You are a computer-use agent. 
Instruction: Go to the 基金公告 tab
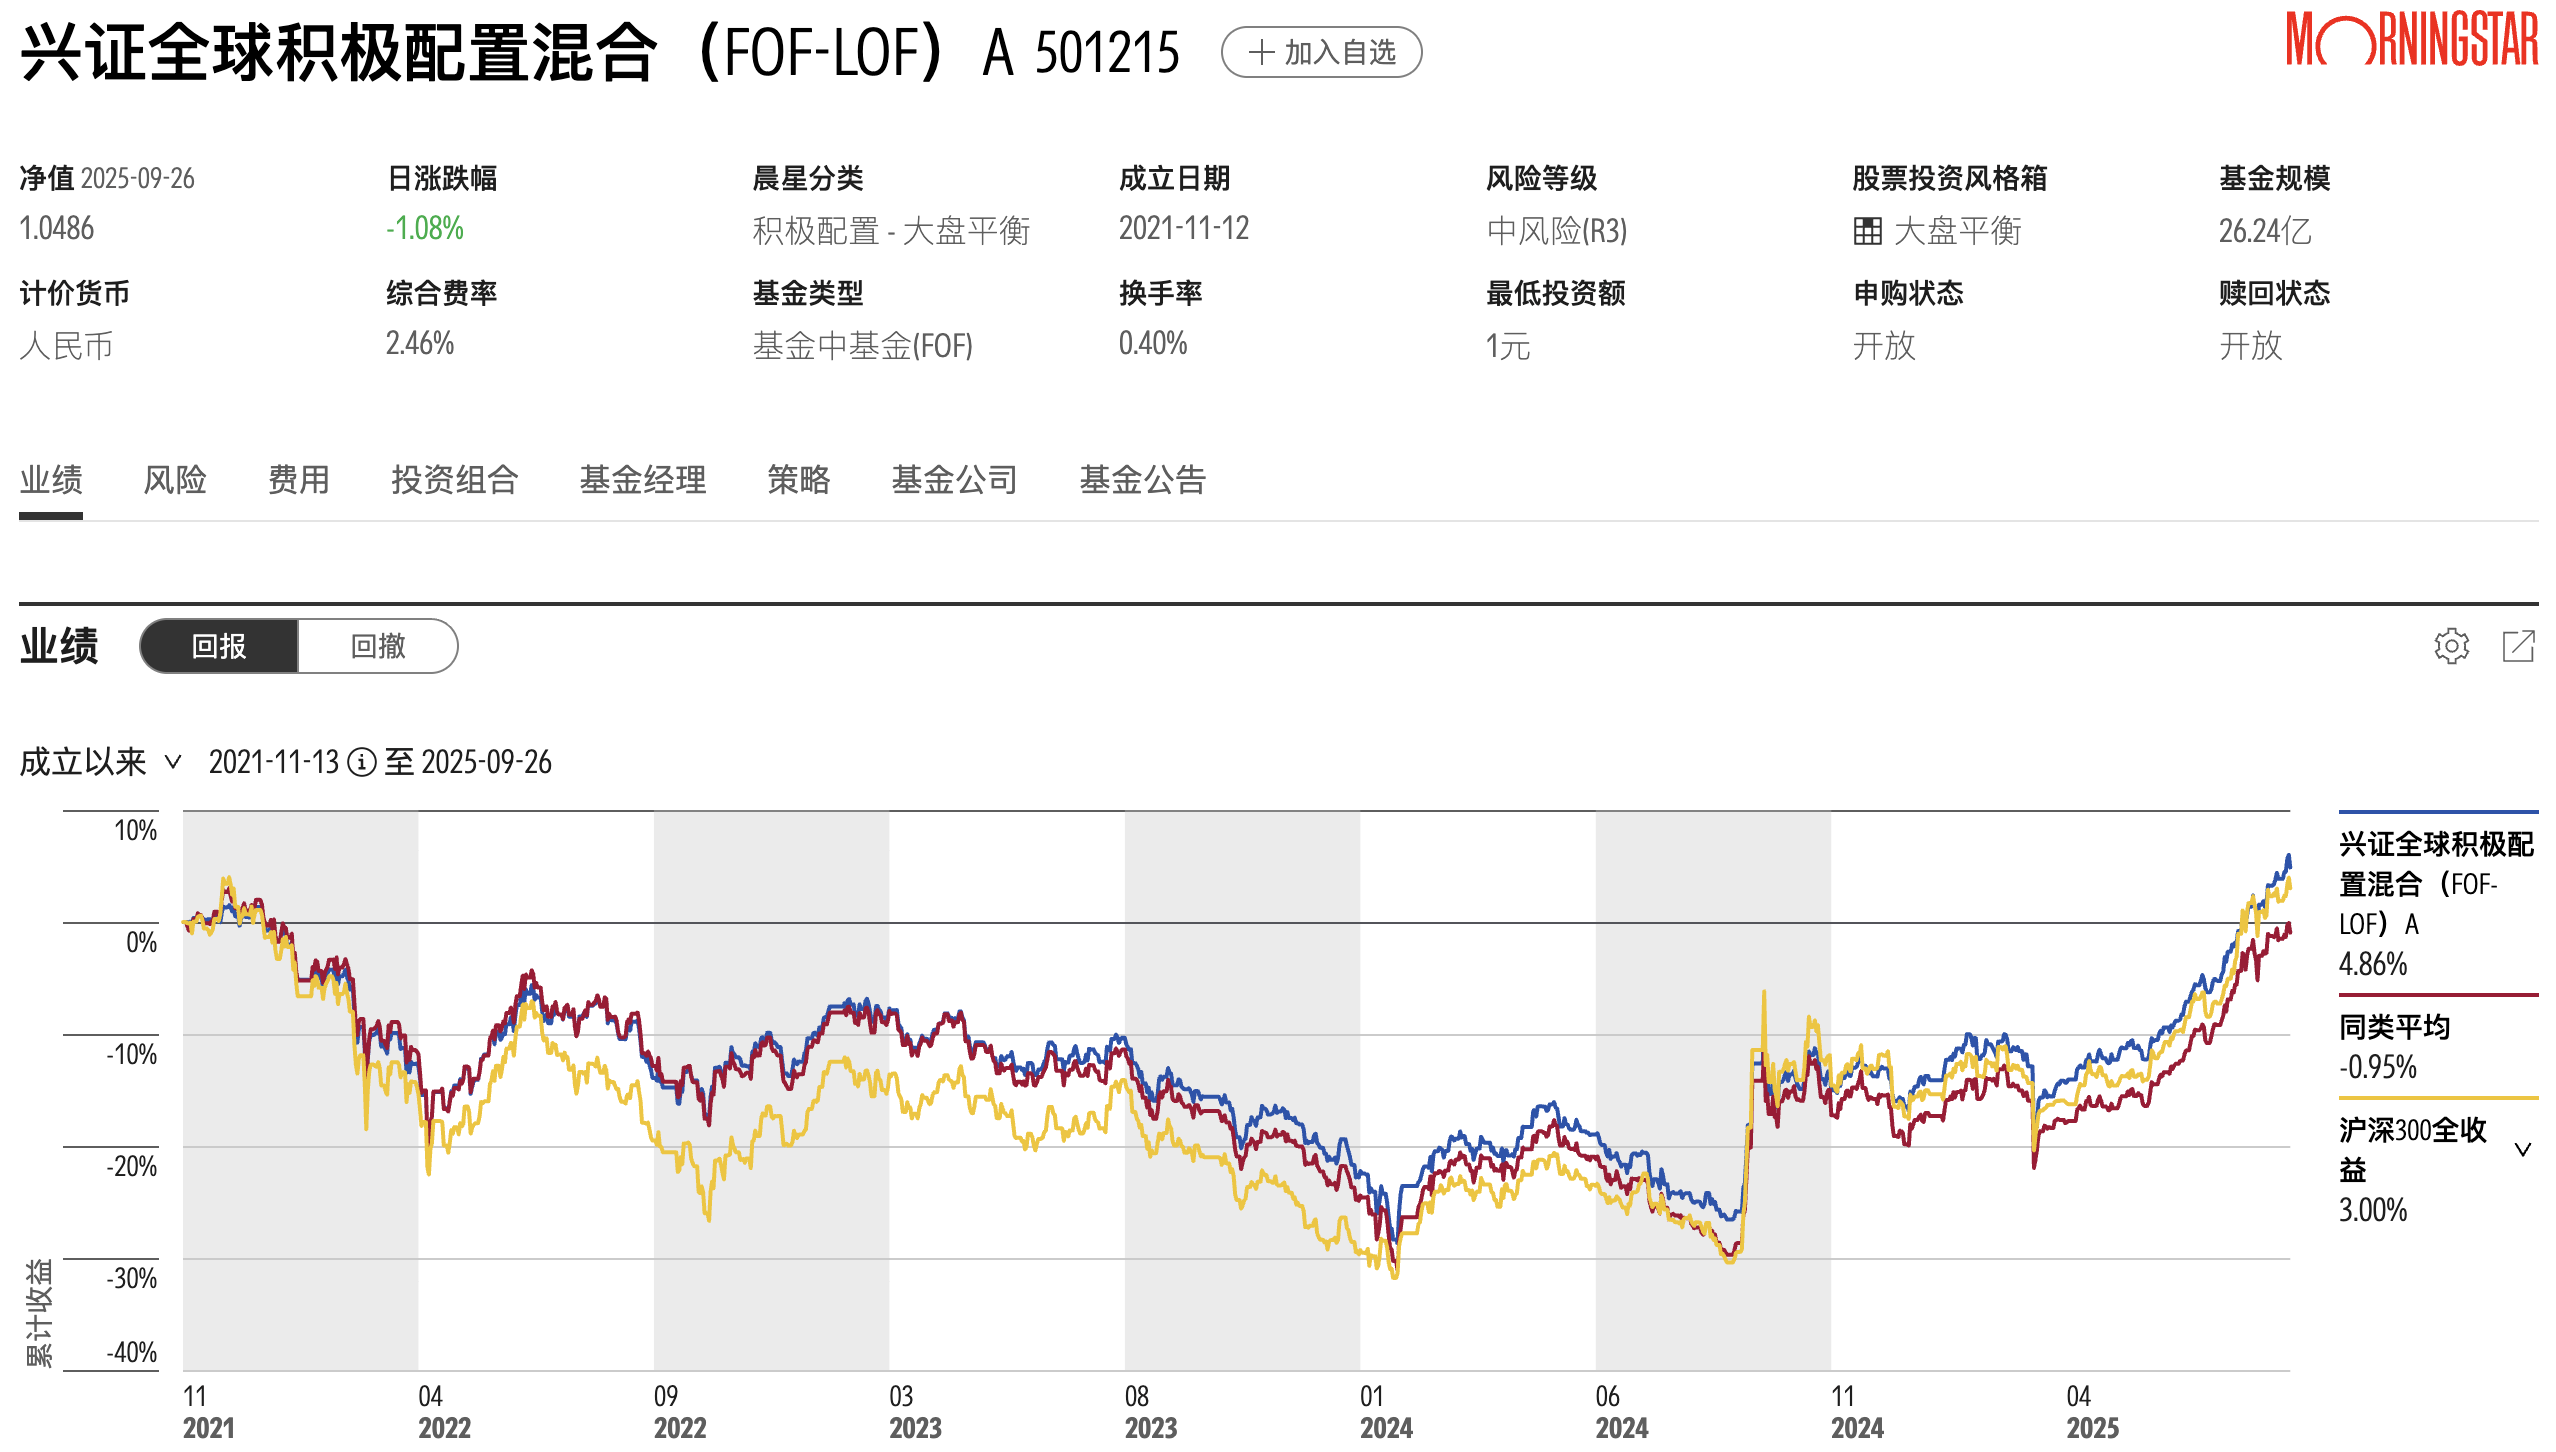click(x=1142, y=480)
